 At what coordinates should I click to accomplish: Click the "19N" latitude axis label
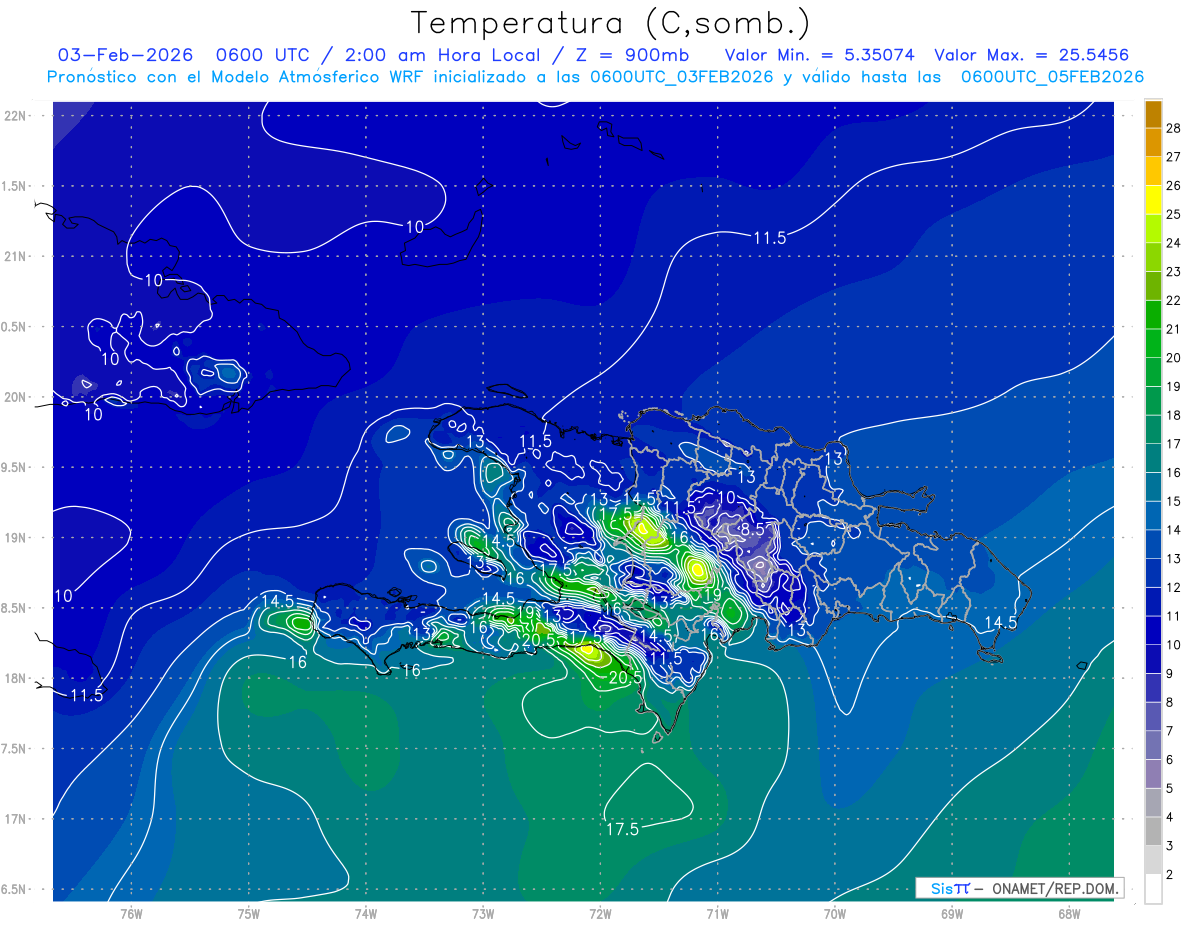[x=16, y=537]
